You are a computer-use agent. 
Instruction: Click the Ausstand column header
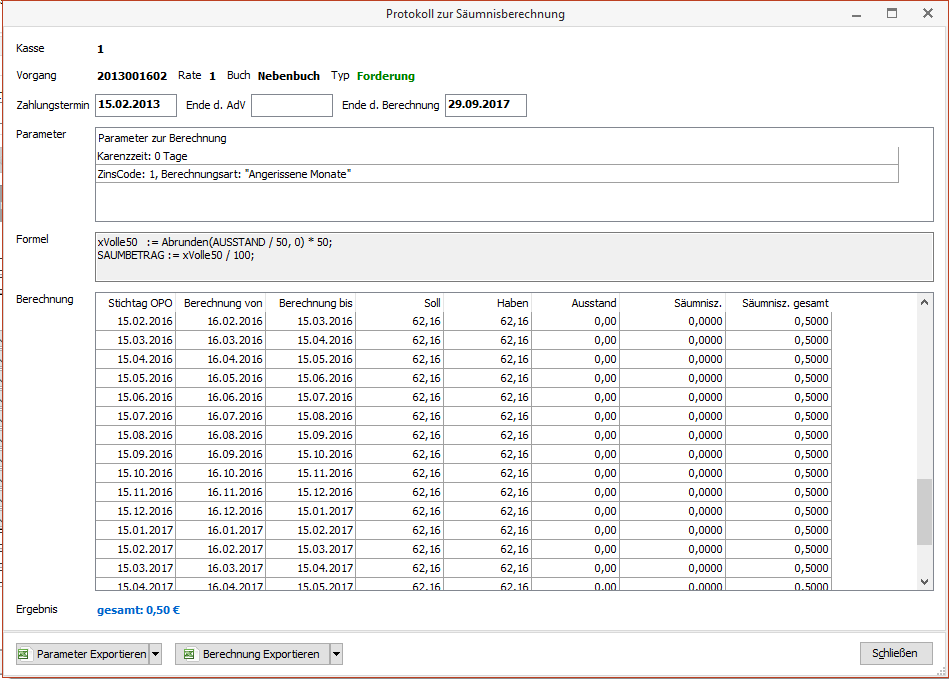pyautogui.click(x=575, y=303)
